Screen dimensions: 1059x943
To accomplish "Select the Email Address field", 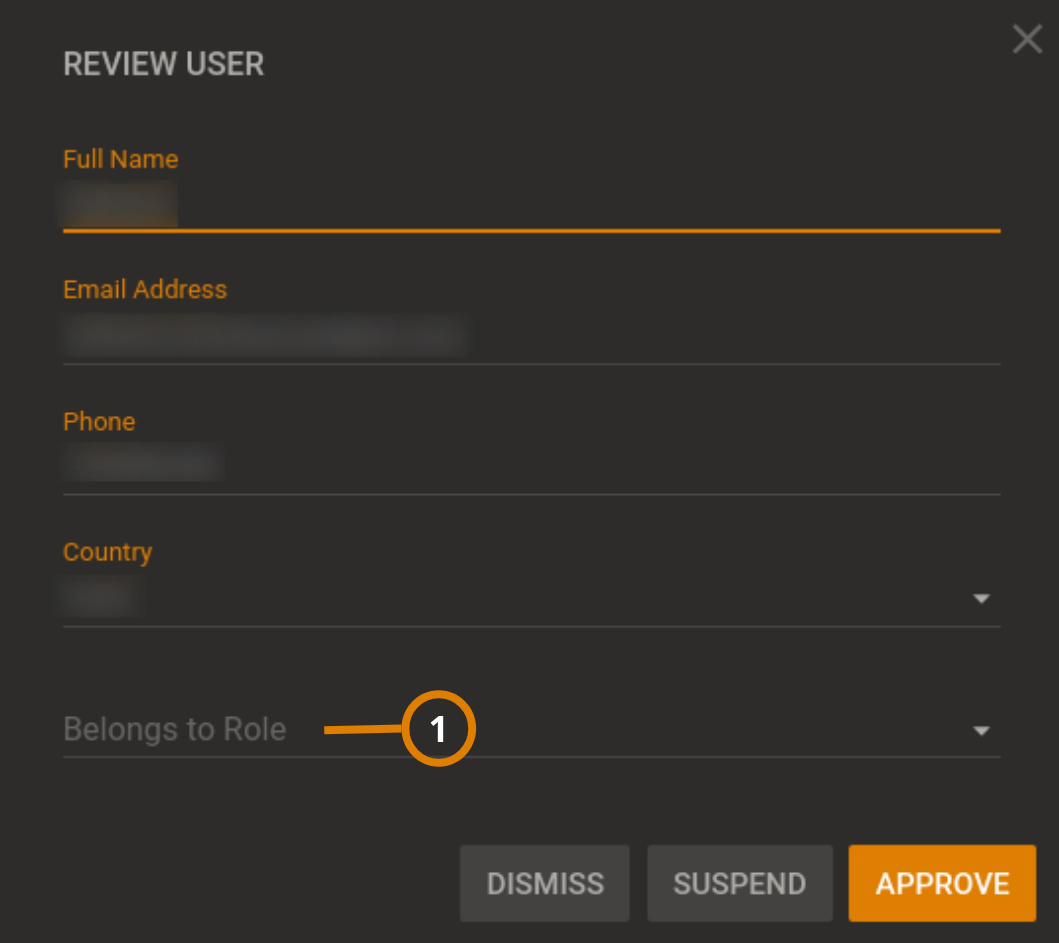I will (x=400, y=336).
